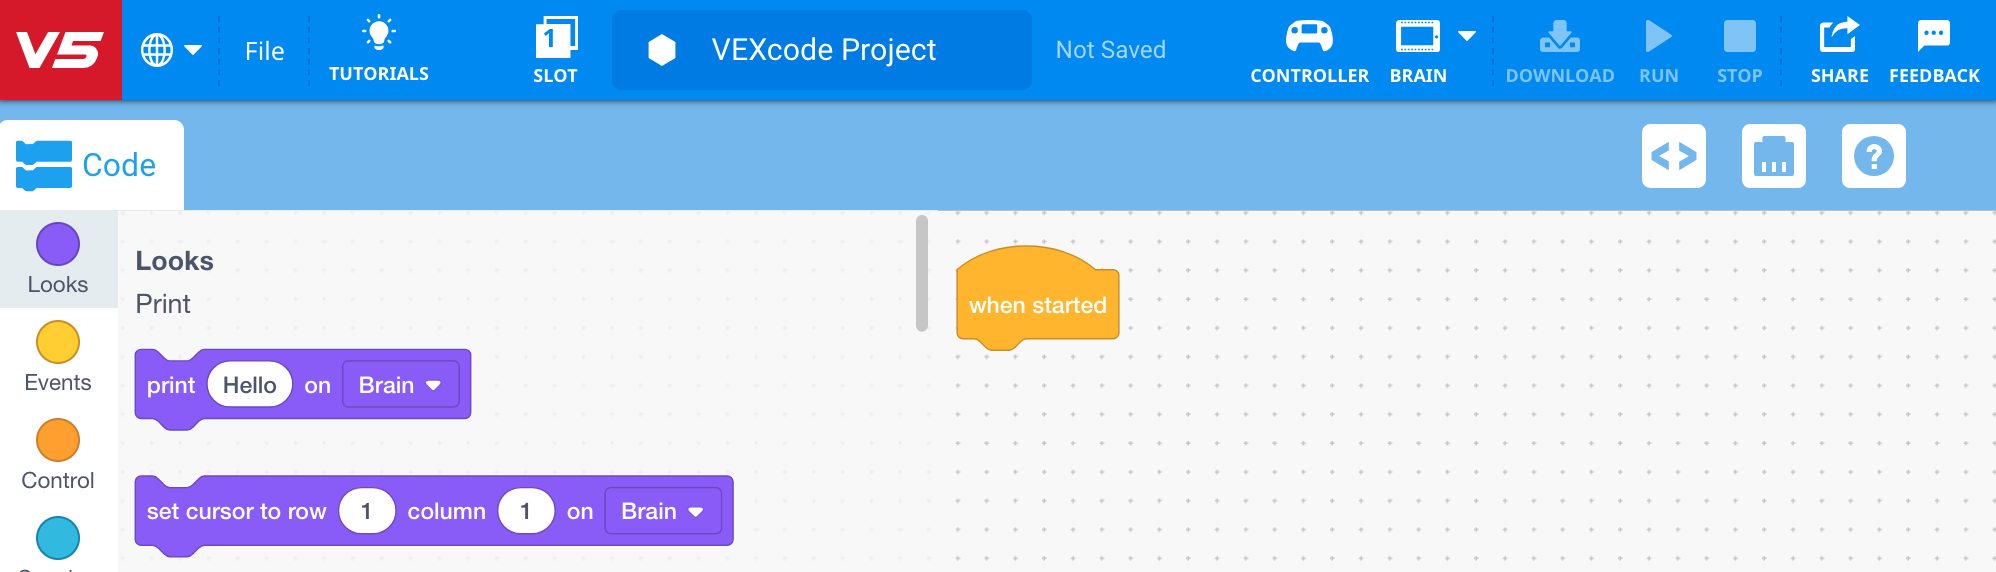The width and height of the screenshot is (1996, 572).
Task: Select the Code tab
Action: [x=90, y=165]
